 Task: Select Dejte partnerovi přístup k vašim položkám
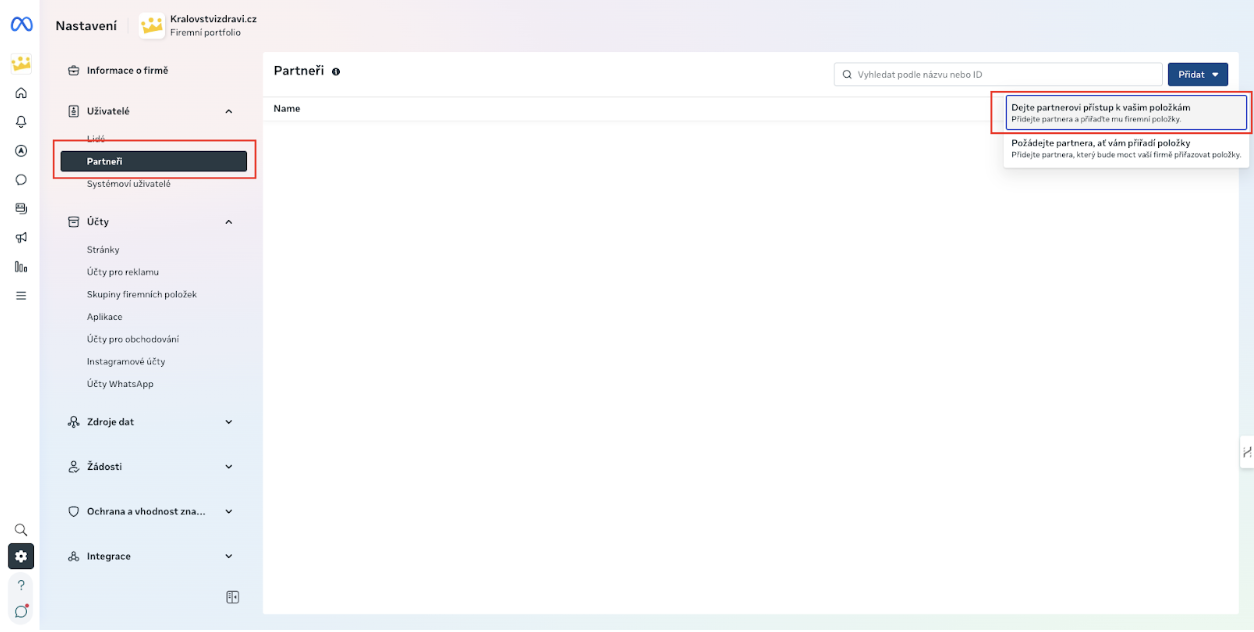(x=1126, y=112)
